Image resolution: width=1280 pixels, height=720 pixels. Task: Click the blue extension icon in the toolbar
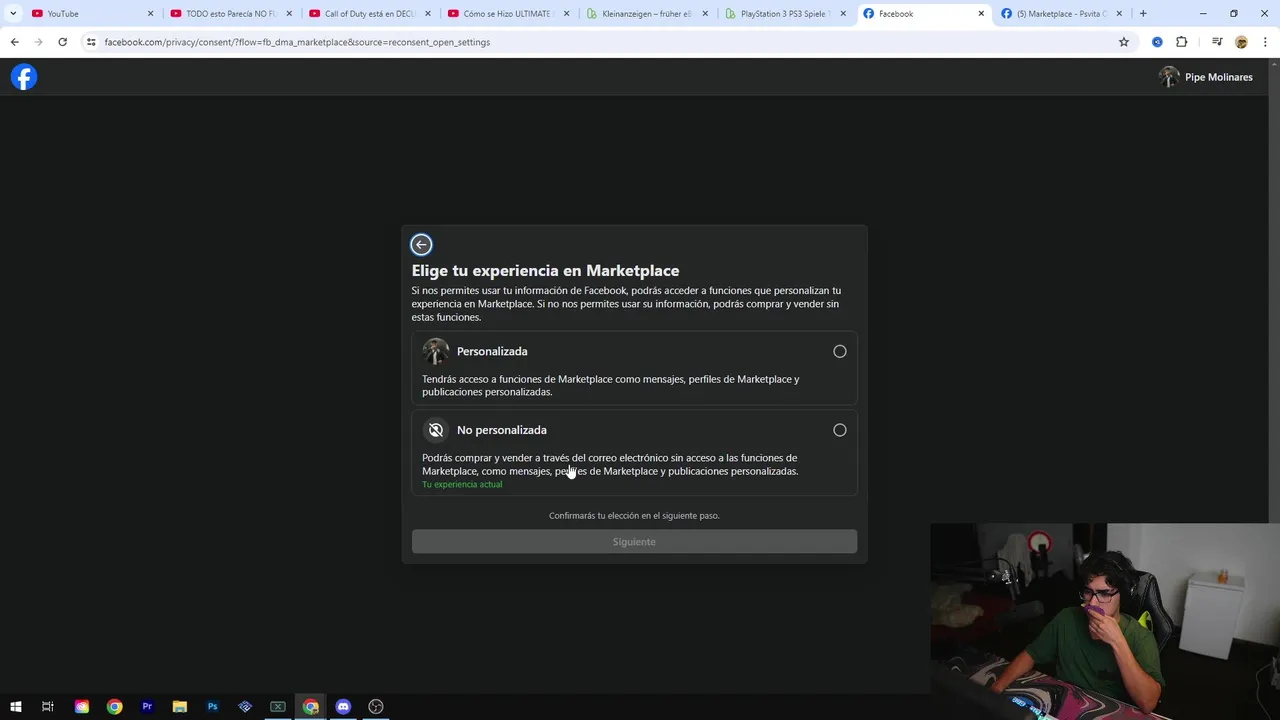pos(1157,42)
